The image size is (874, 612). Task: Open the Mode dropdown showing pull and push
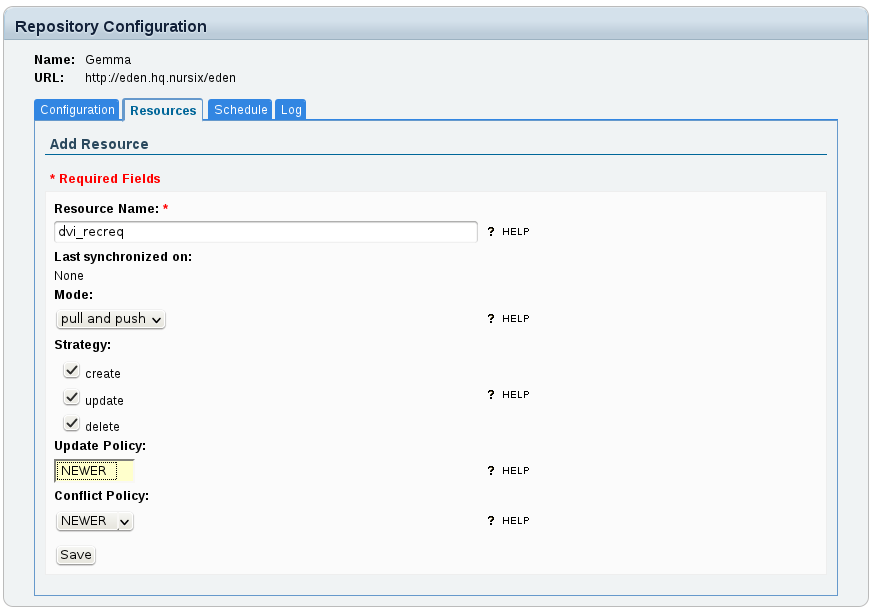click(110, 319)
